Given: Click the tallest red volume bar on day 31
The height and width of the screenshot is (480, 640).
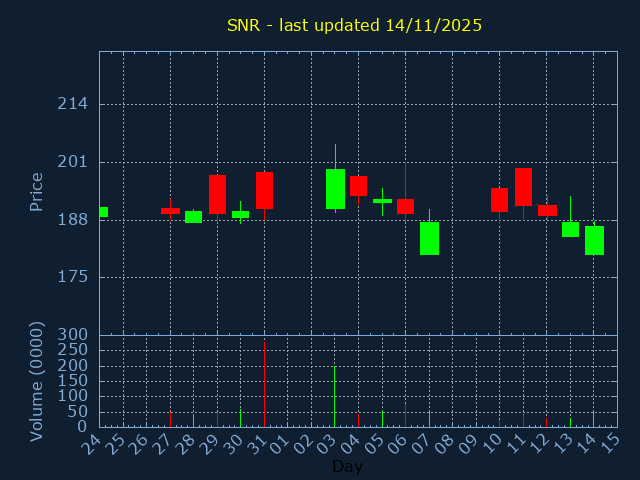Looking at the screenshot, I should [264, 384].
